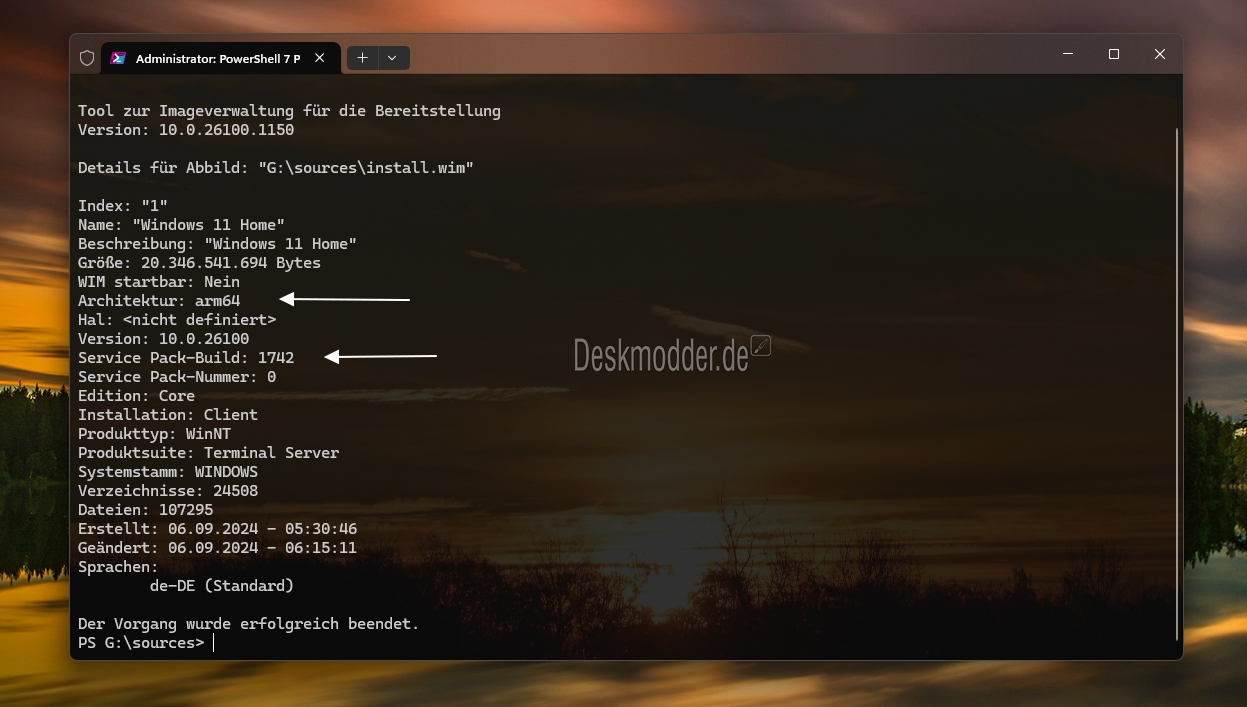The height and width of the screenshot is (707, 1247).
Task: Close the PowerShell 7 tab
Action: [x=320, y=58]
